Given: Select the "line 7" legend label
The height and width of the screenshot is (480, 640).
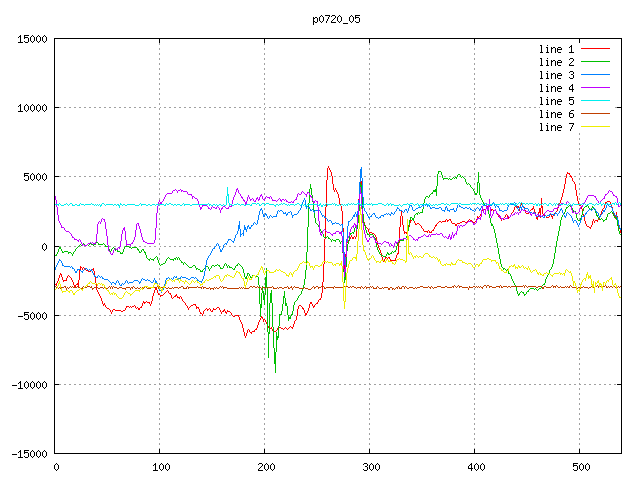Looking at the screenshot, I should click(557, 127).
